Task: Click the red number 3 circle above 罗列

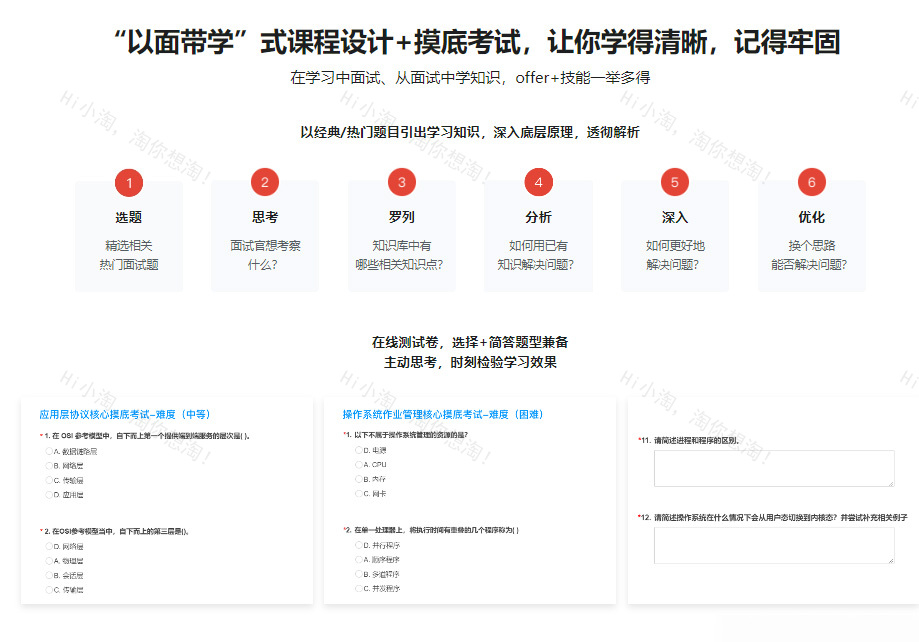Action: click(401, 182)
